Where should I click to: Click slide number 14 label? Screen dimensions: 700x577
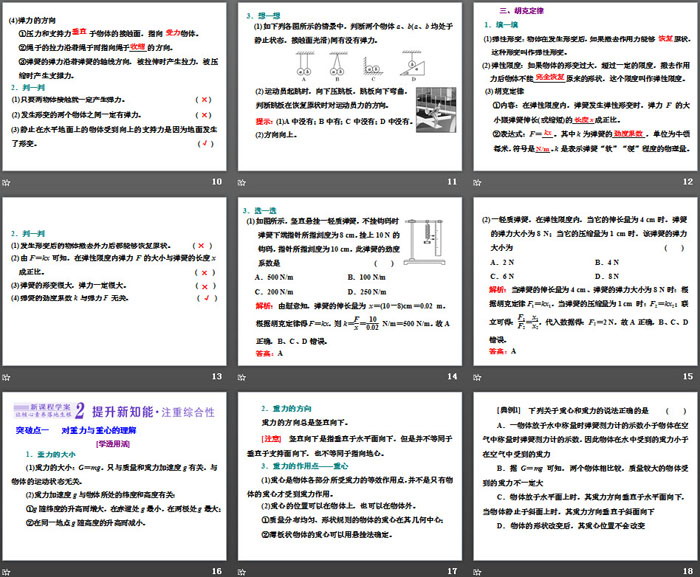(452, 376)
